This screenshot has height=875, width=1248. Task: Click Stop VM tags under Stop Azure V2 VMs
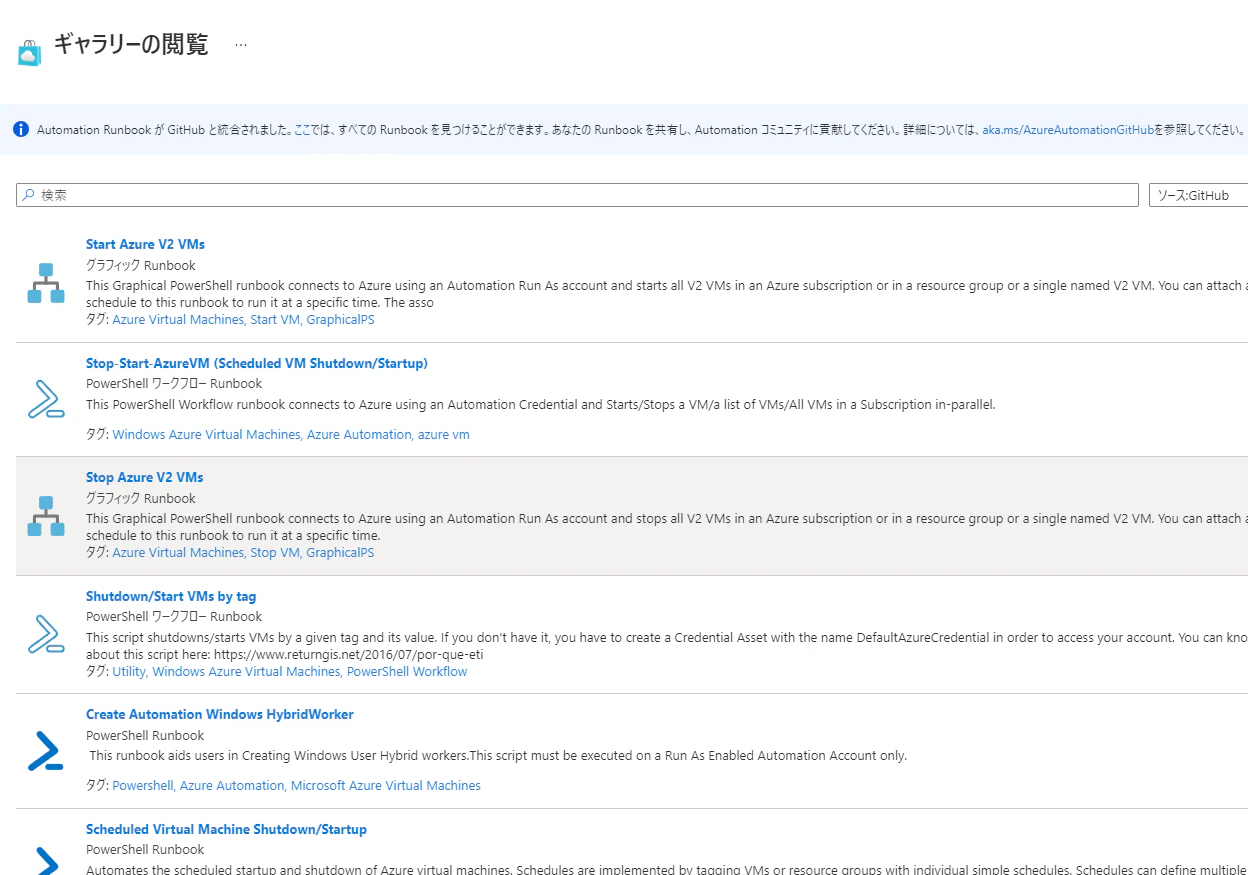tap(243, 552)
